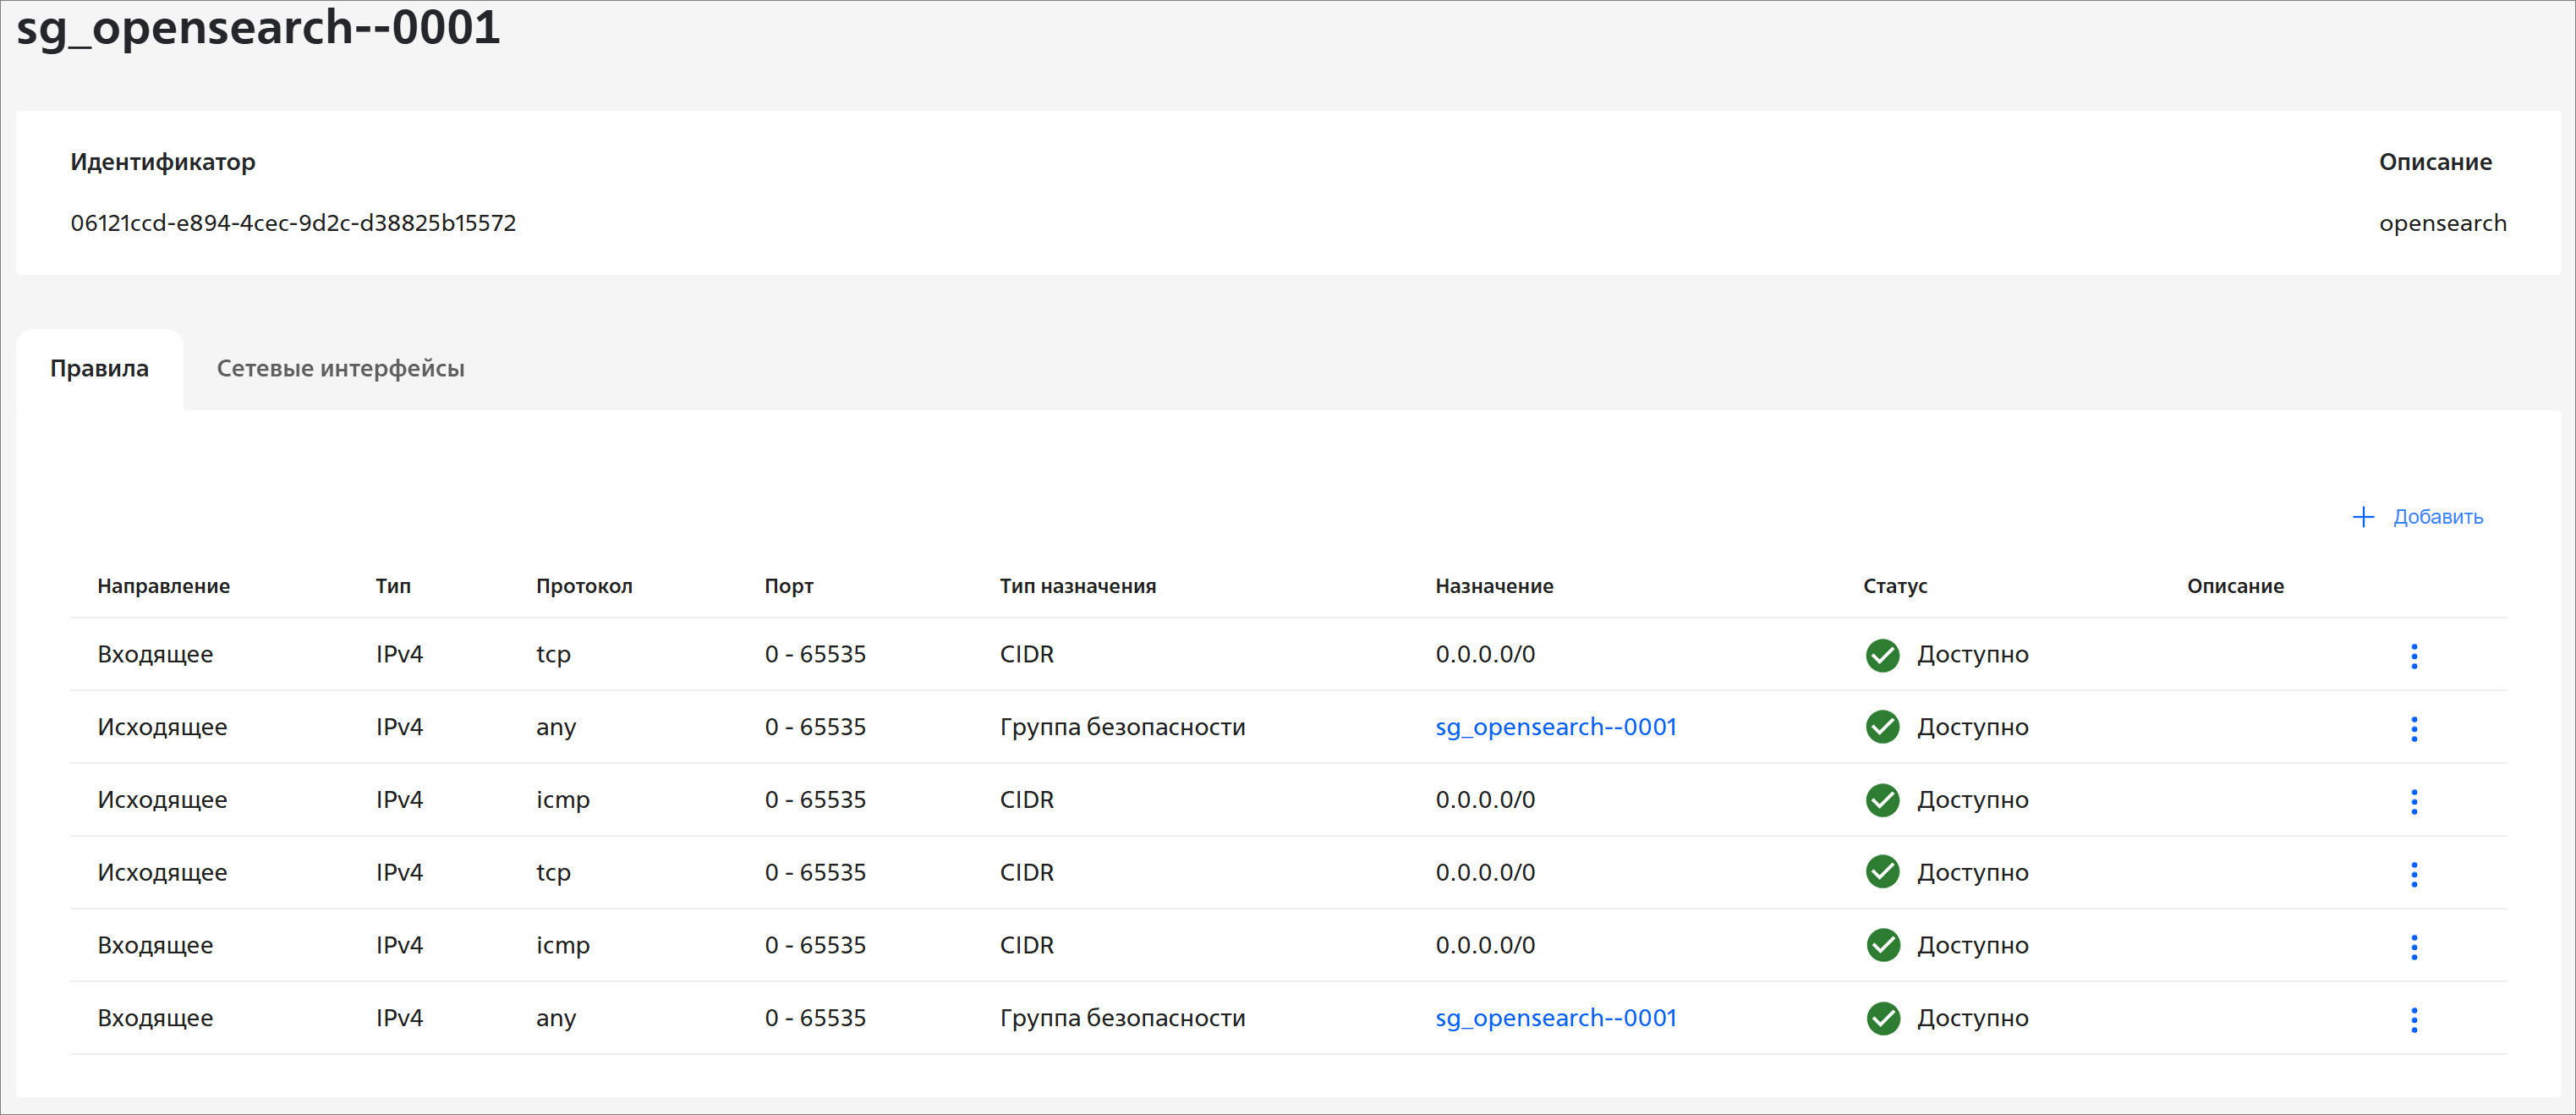This screenshot has width=2576, height=1115.
Task: Open actions menu for outgoing any rule
Action: (2413, 728)
